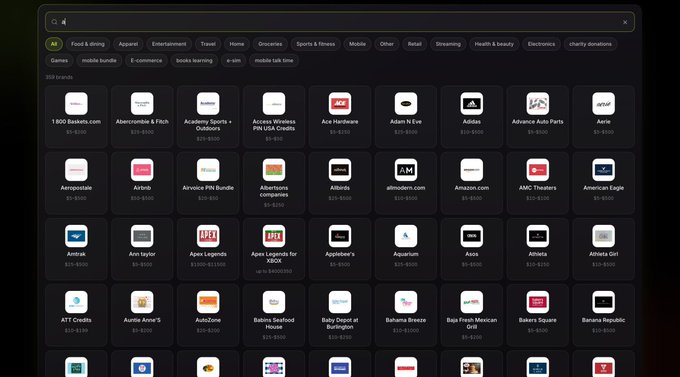
Task: Filter by charity donations
Action: tap(590, 44)
